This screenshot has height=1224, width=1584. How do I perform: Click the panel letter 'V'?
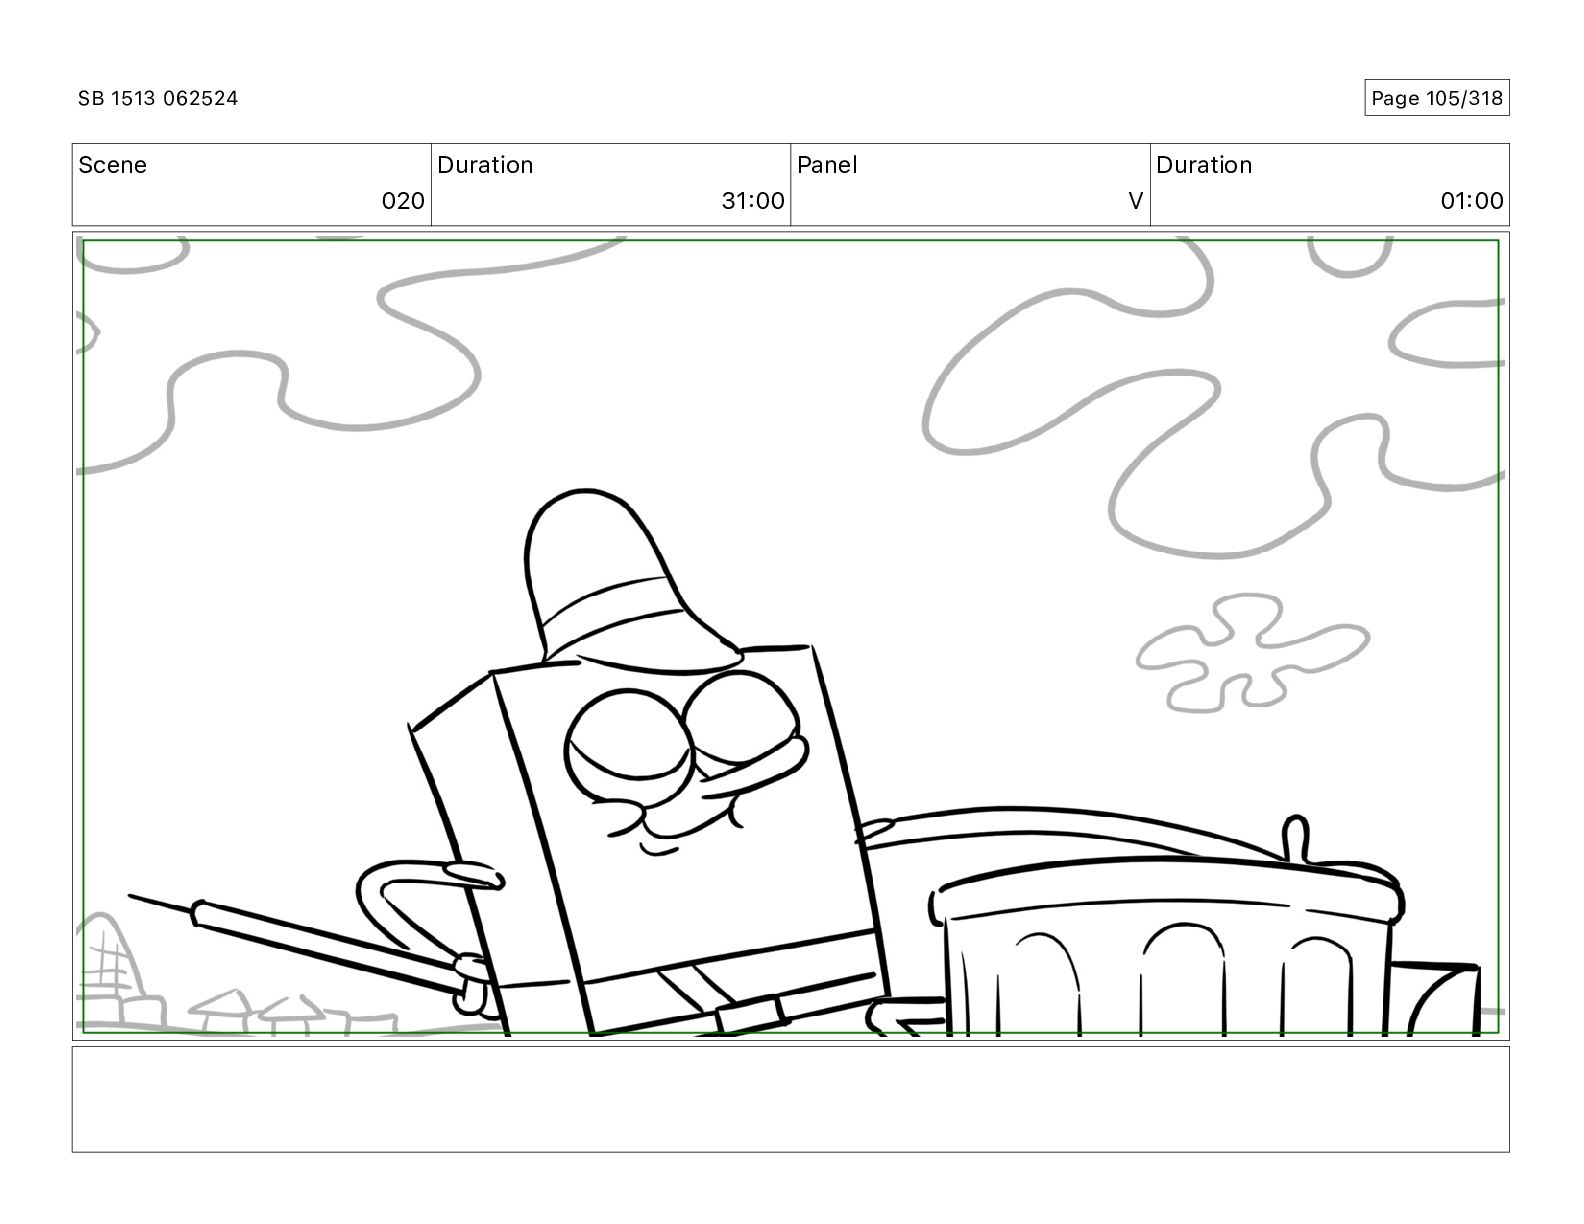tap(1135, 201)
